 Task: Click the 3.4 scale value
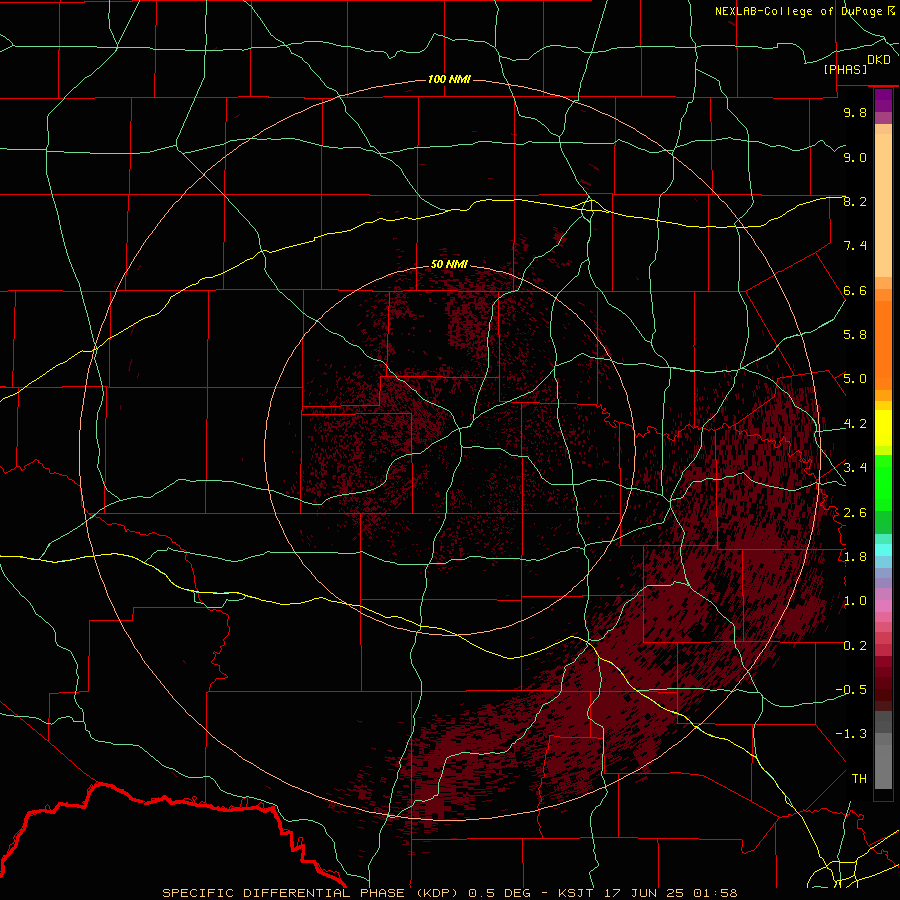[x=855, y=468]
